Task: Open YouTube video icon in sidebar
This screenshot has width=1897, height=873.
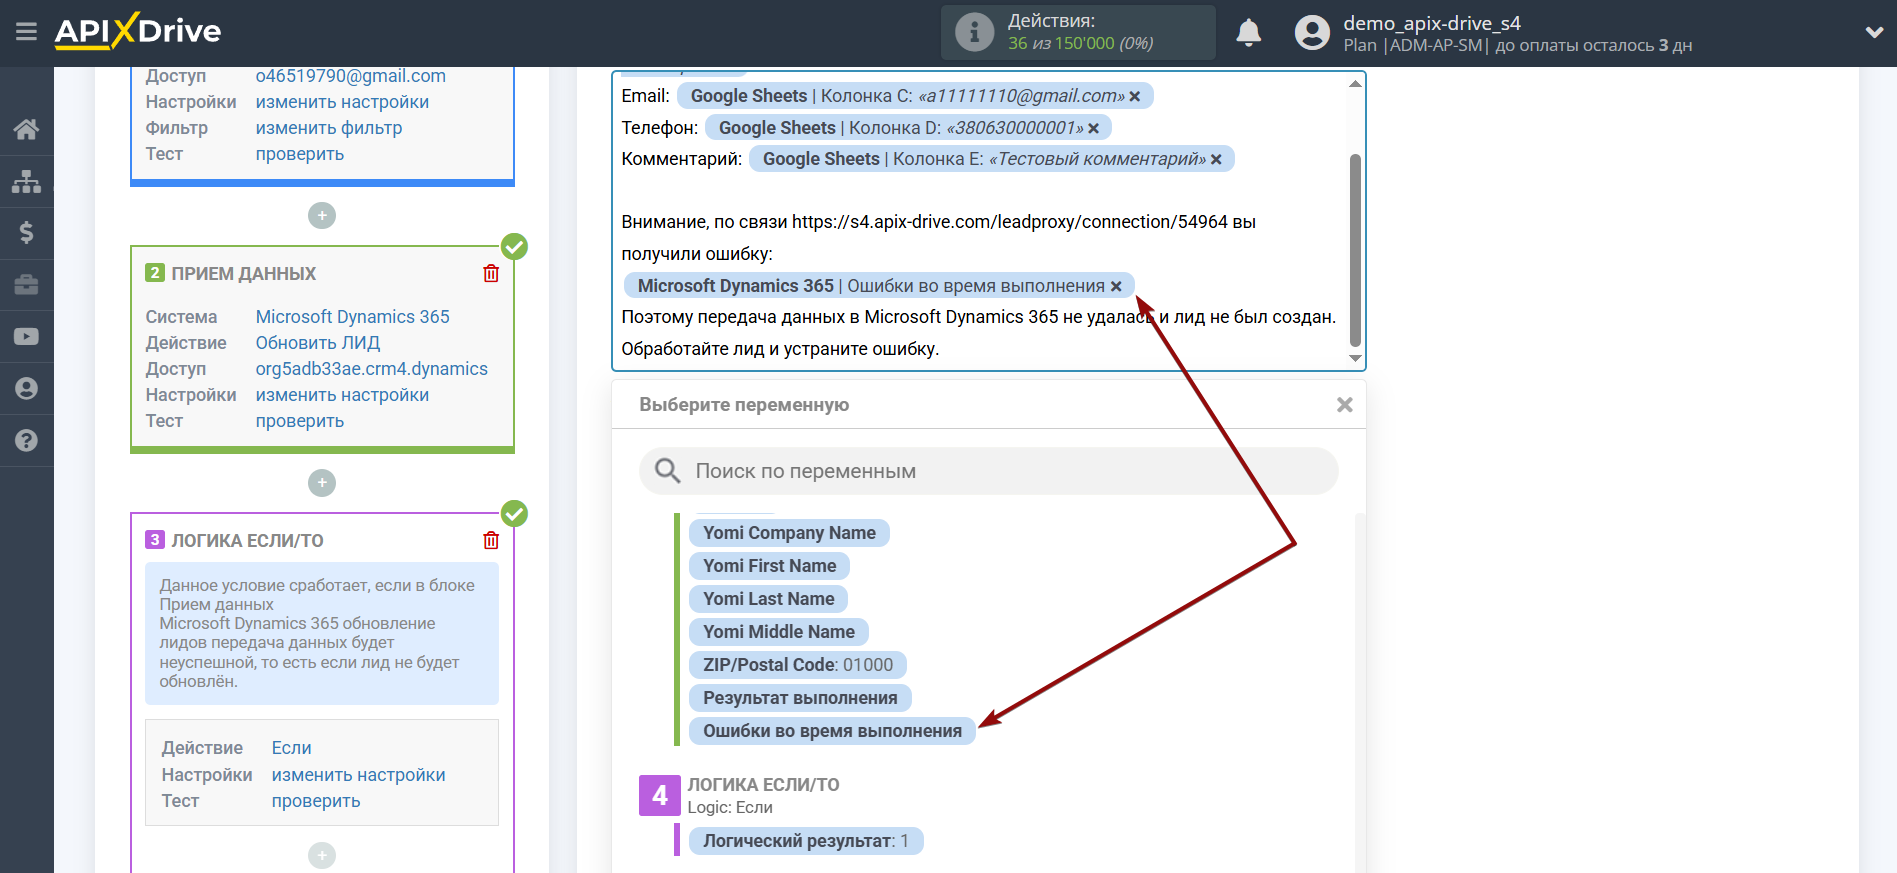Action: (x=27, y=337)
